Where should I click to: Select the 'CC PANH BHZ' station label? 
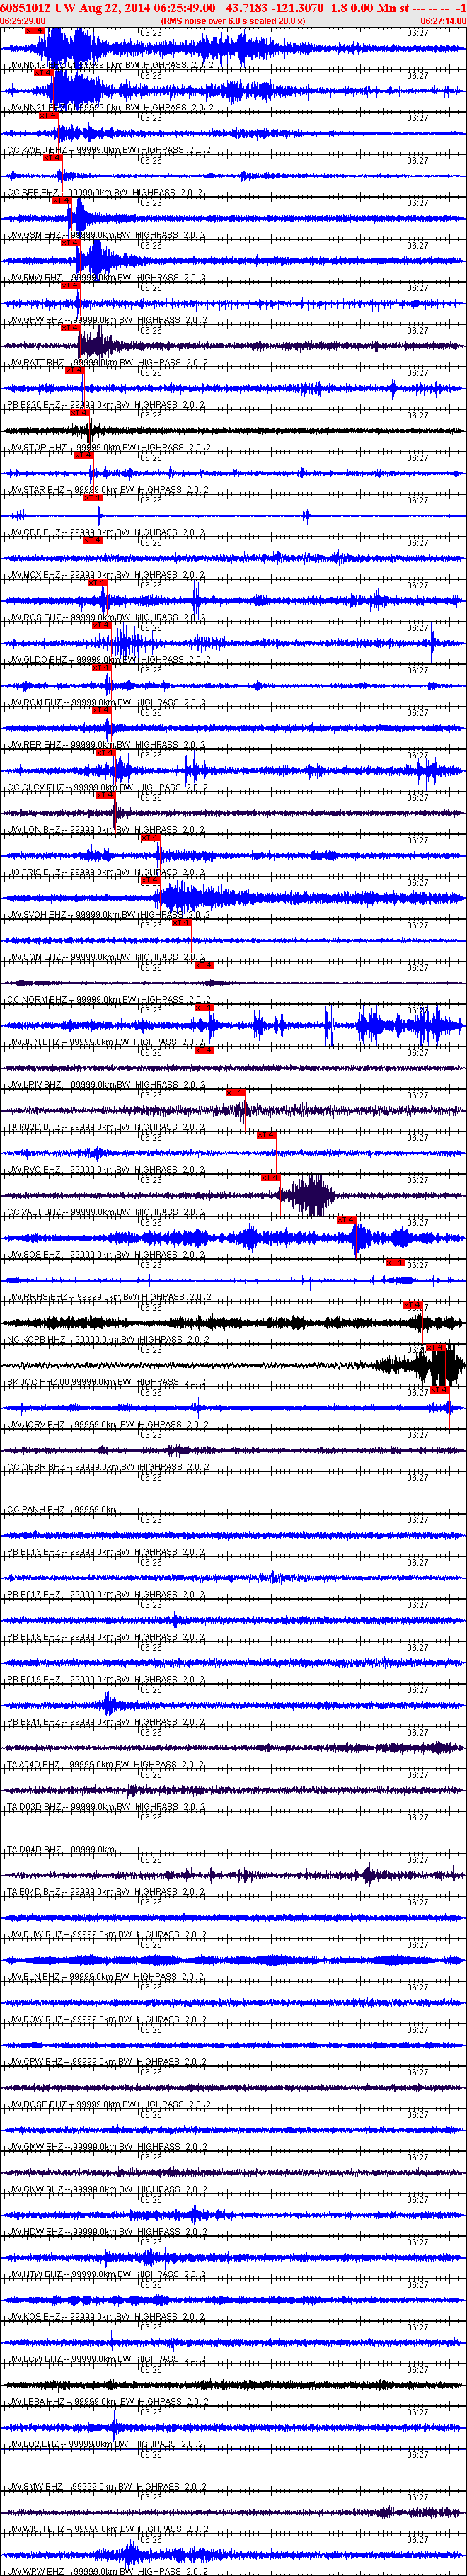(36, 1510)
